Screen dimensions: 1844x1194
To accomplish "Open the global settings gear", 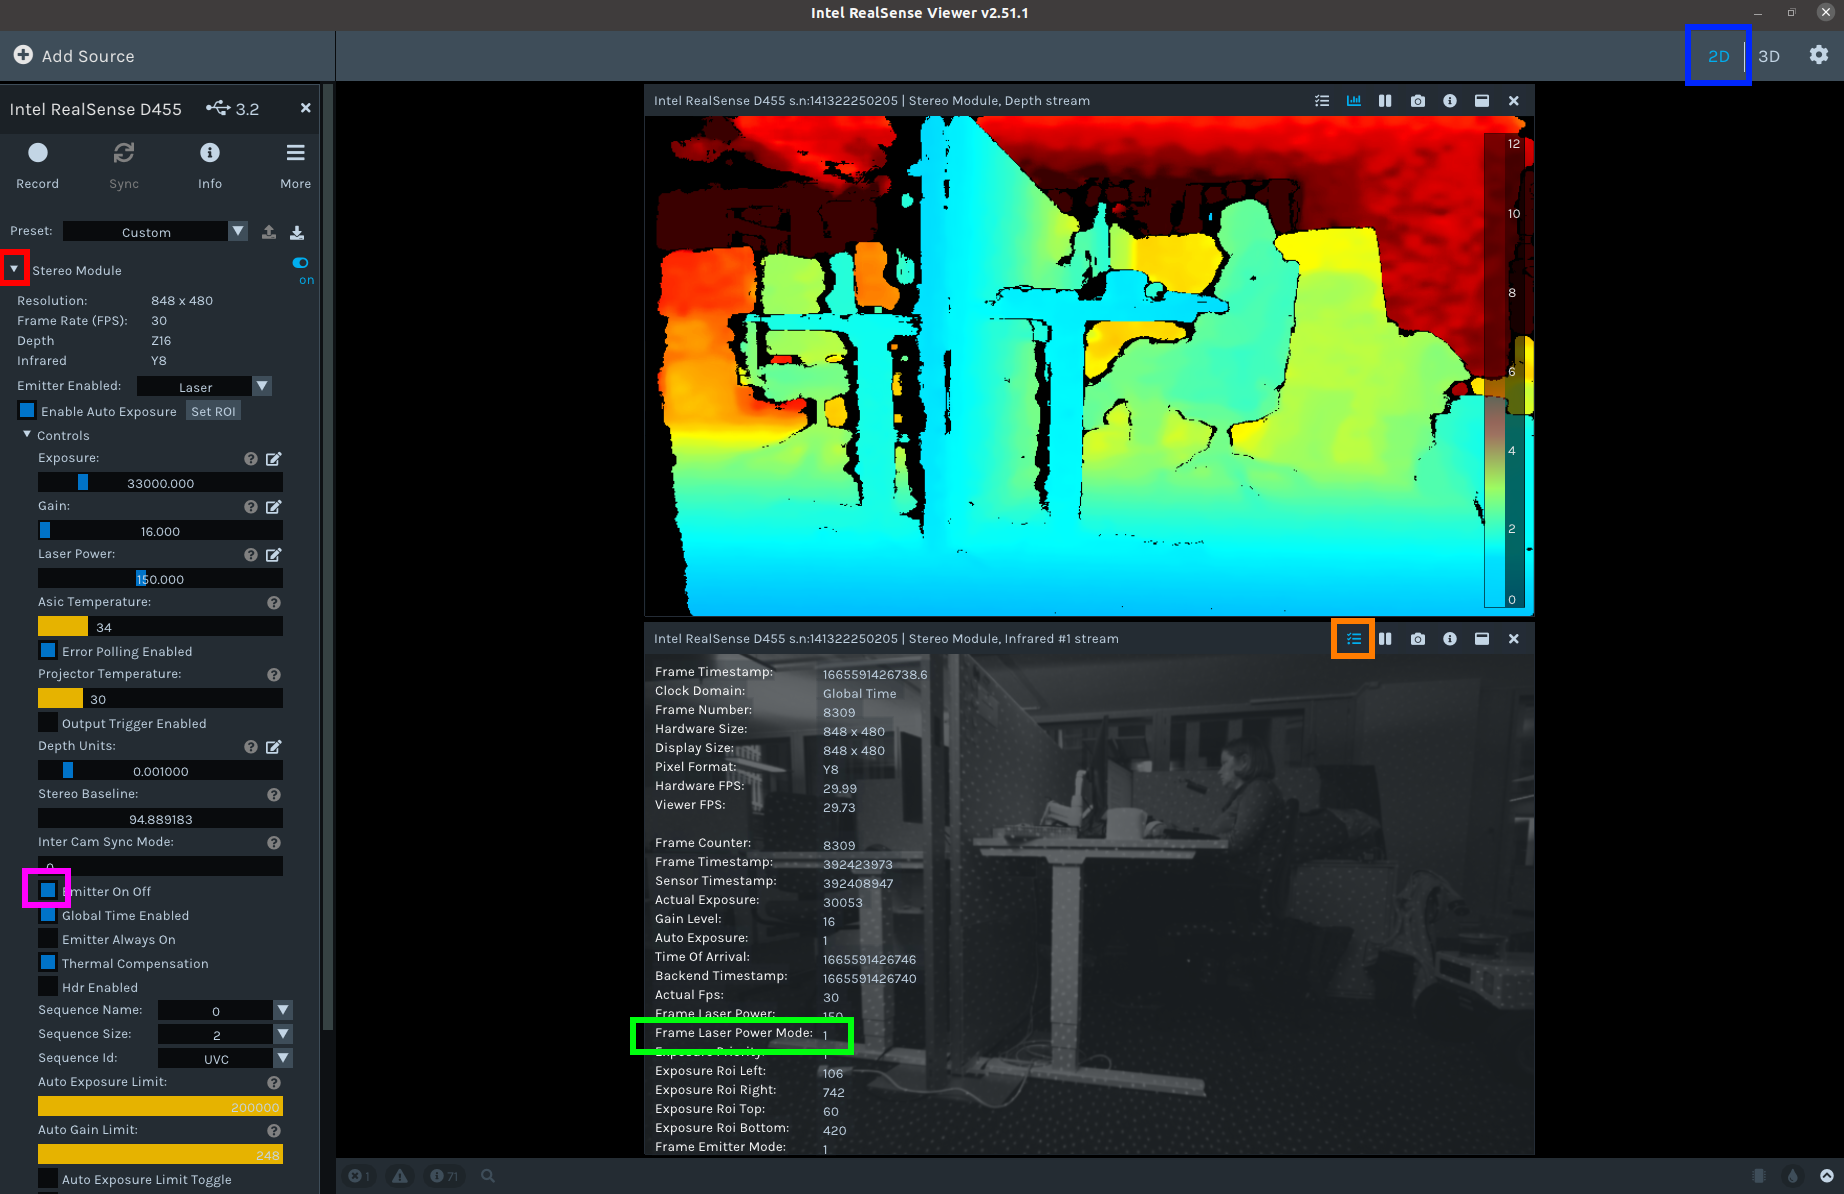I will click(x=1818, y=55).
